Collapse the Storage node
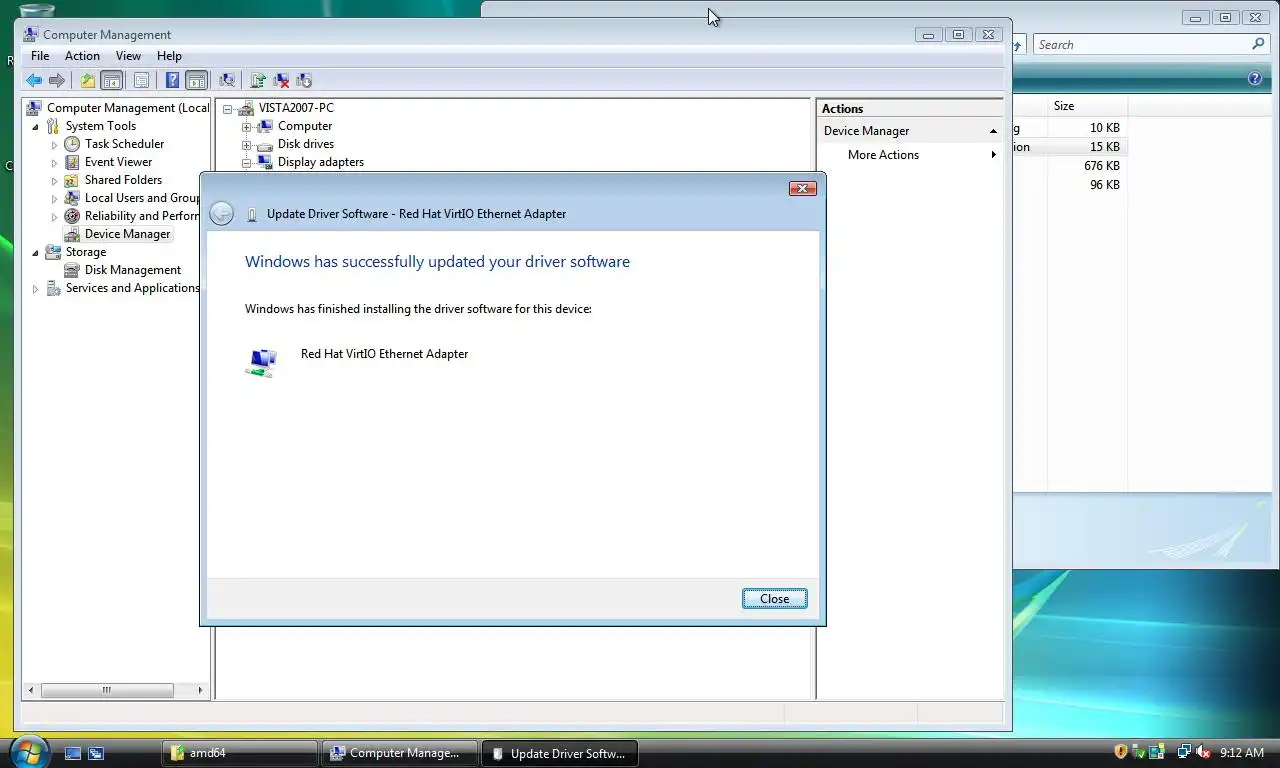1280x768 pixels. tap(36, 253)
